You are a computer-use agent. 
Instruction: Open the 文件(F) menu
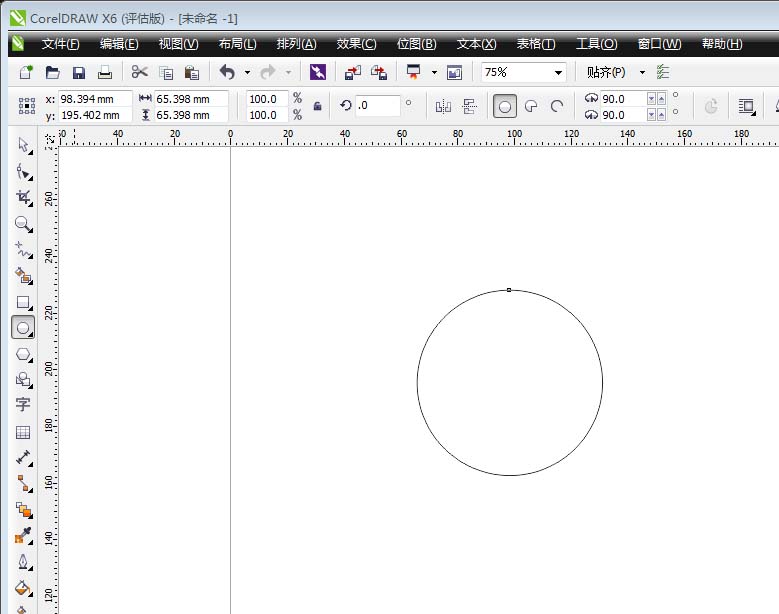pyautogui.click(x=60, y=44)
